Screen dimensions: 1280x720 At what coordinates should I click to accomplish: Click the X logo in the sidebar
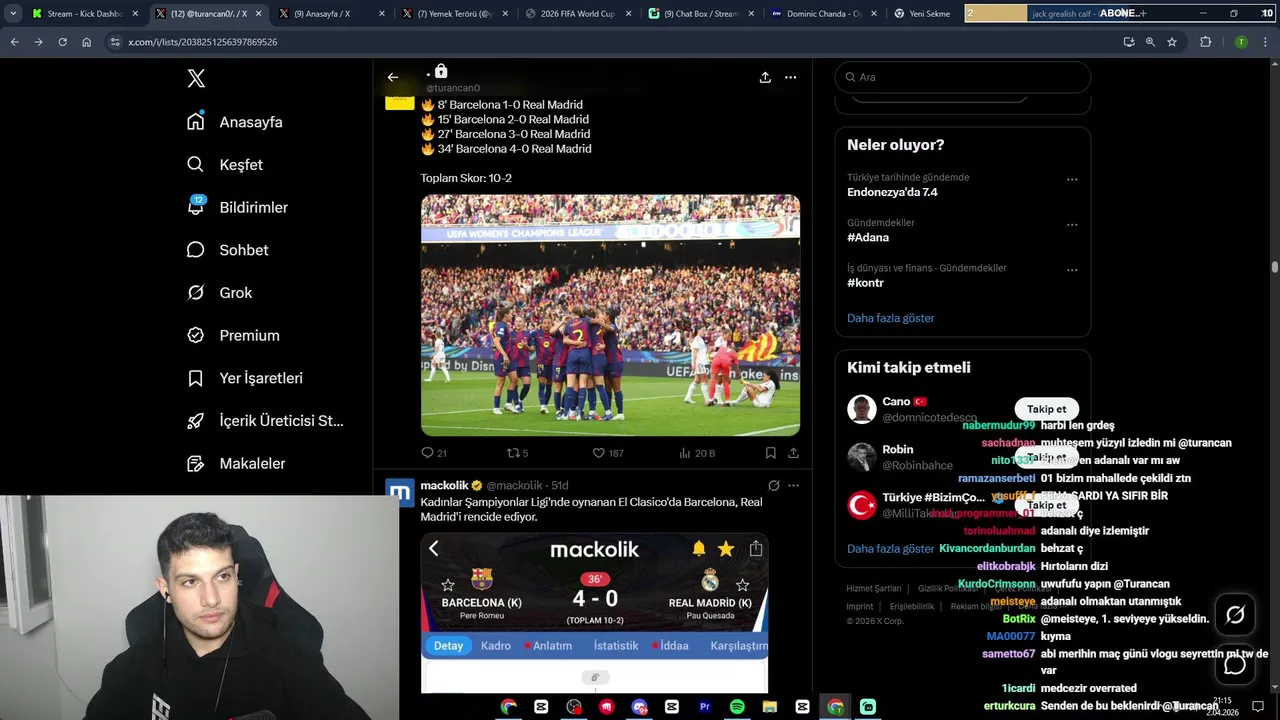[x=196, y=79]
